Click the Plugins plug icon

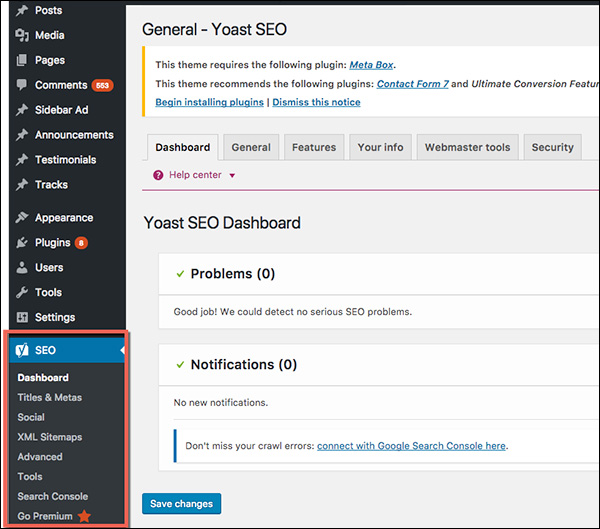(22, 243)
